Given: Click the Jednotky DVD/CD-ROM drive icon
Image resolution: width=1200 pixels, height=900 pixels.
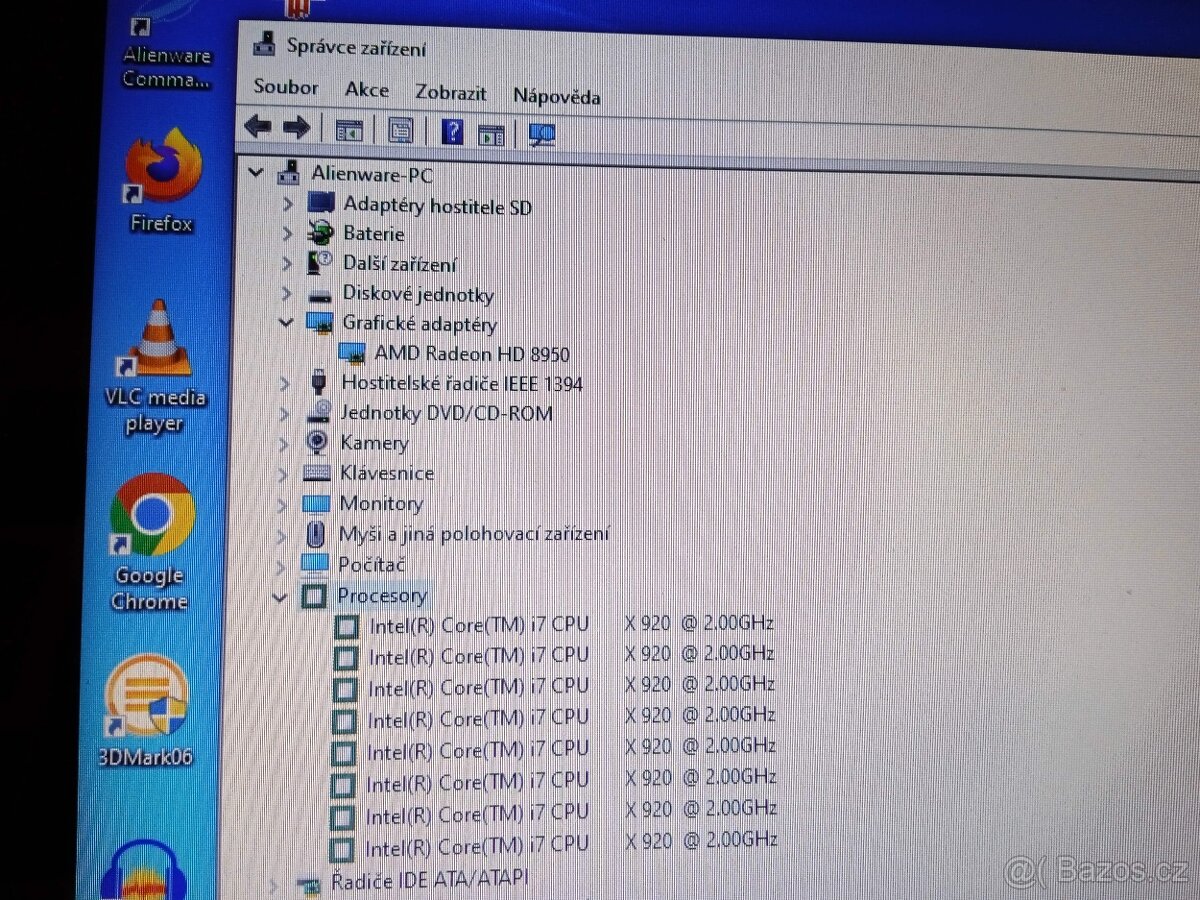Looking at the screenshot, I should click(x=319, y=412).
